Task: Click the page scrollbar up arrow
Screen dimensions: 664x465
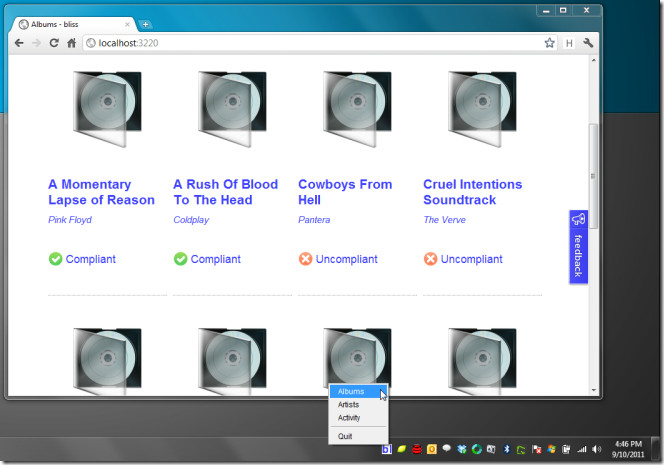Action: (x=594, y=61)
